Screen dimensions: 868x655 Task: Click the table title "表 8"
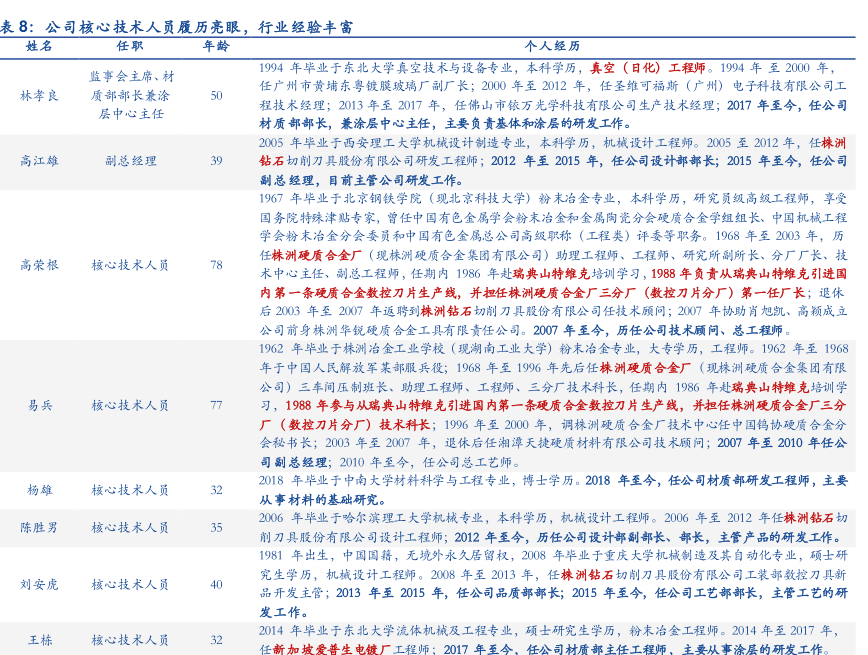coord(17,26)
